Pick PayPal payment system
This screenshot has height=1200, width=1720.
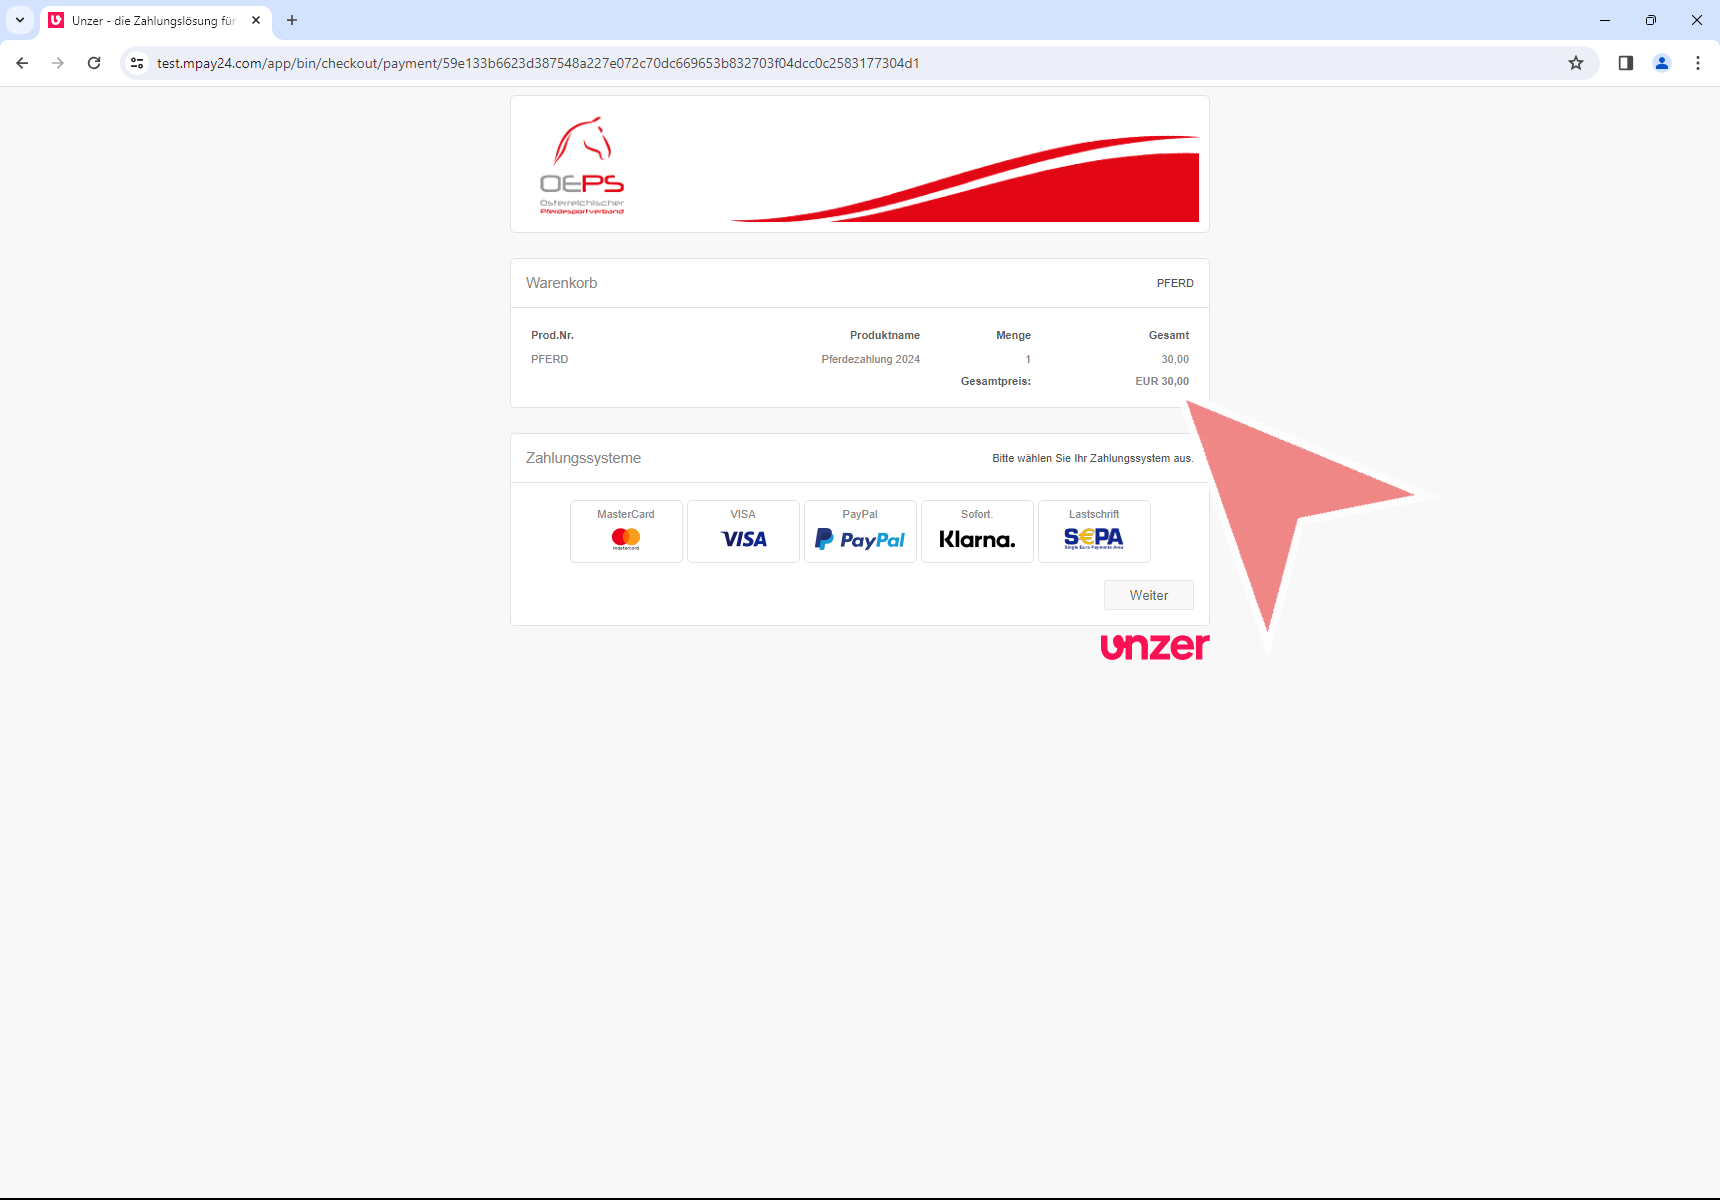pyautogui.click(x=860, y=531)
